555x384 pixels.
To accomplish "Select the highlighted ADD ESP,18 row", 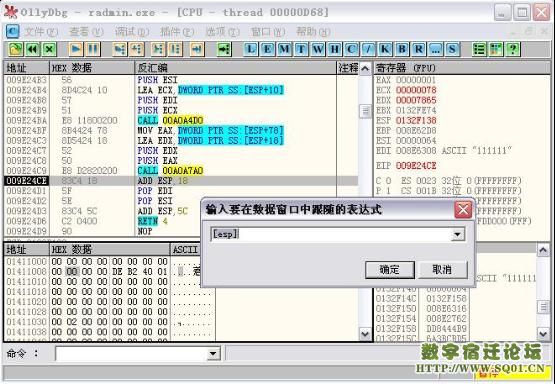I will [x=181, y=181].
